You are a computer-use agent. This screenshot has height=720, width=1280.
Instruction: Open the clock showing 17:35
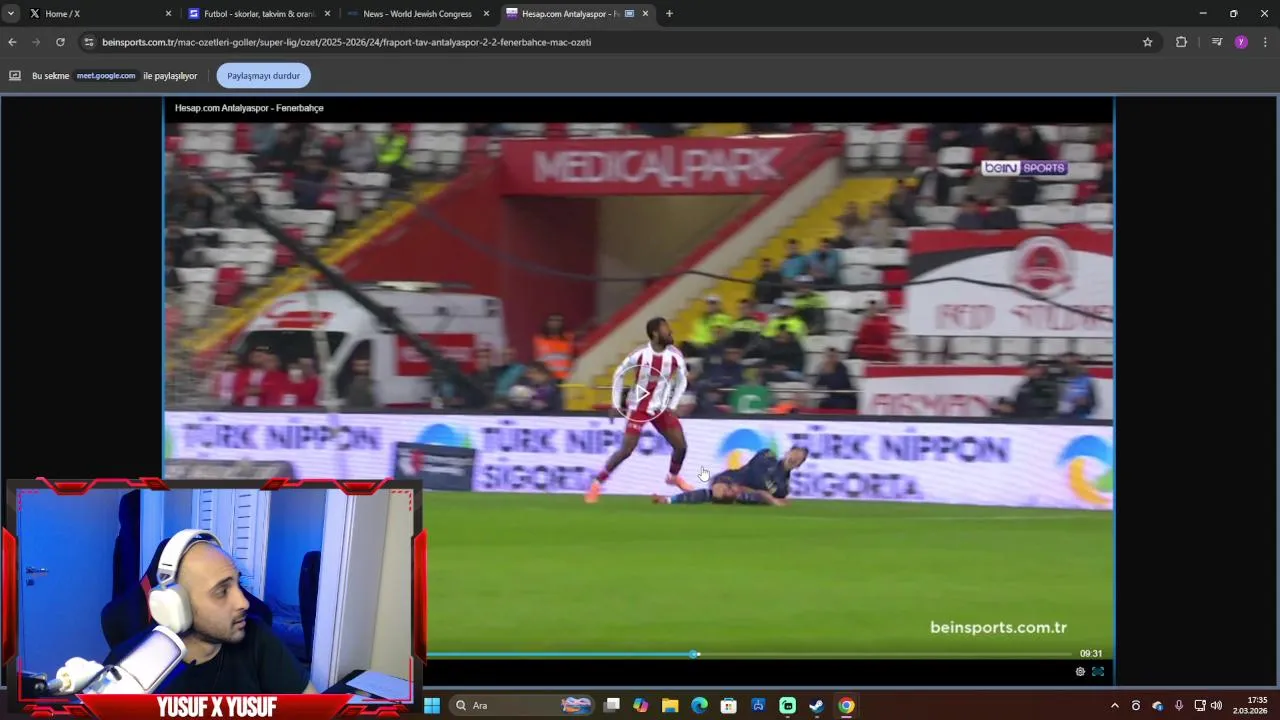(x=1251, y=706)
